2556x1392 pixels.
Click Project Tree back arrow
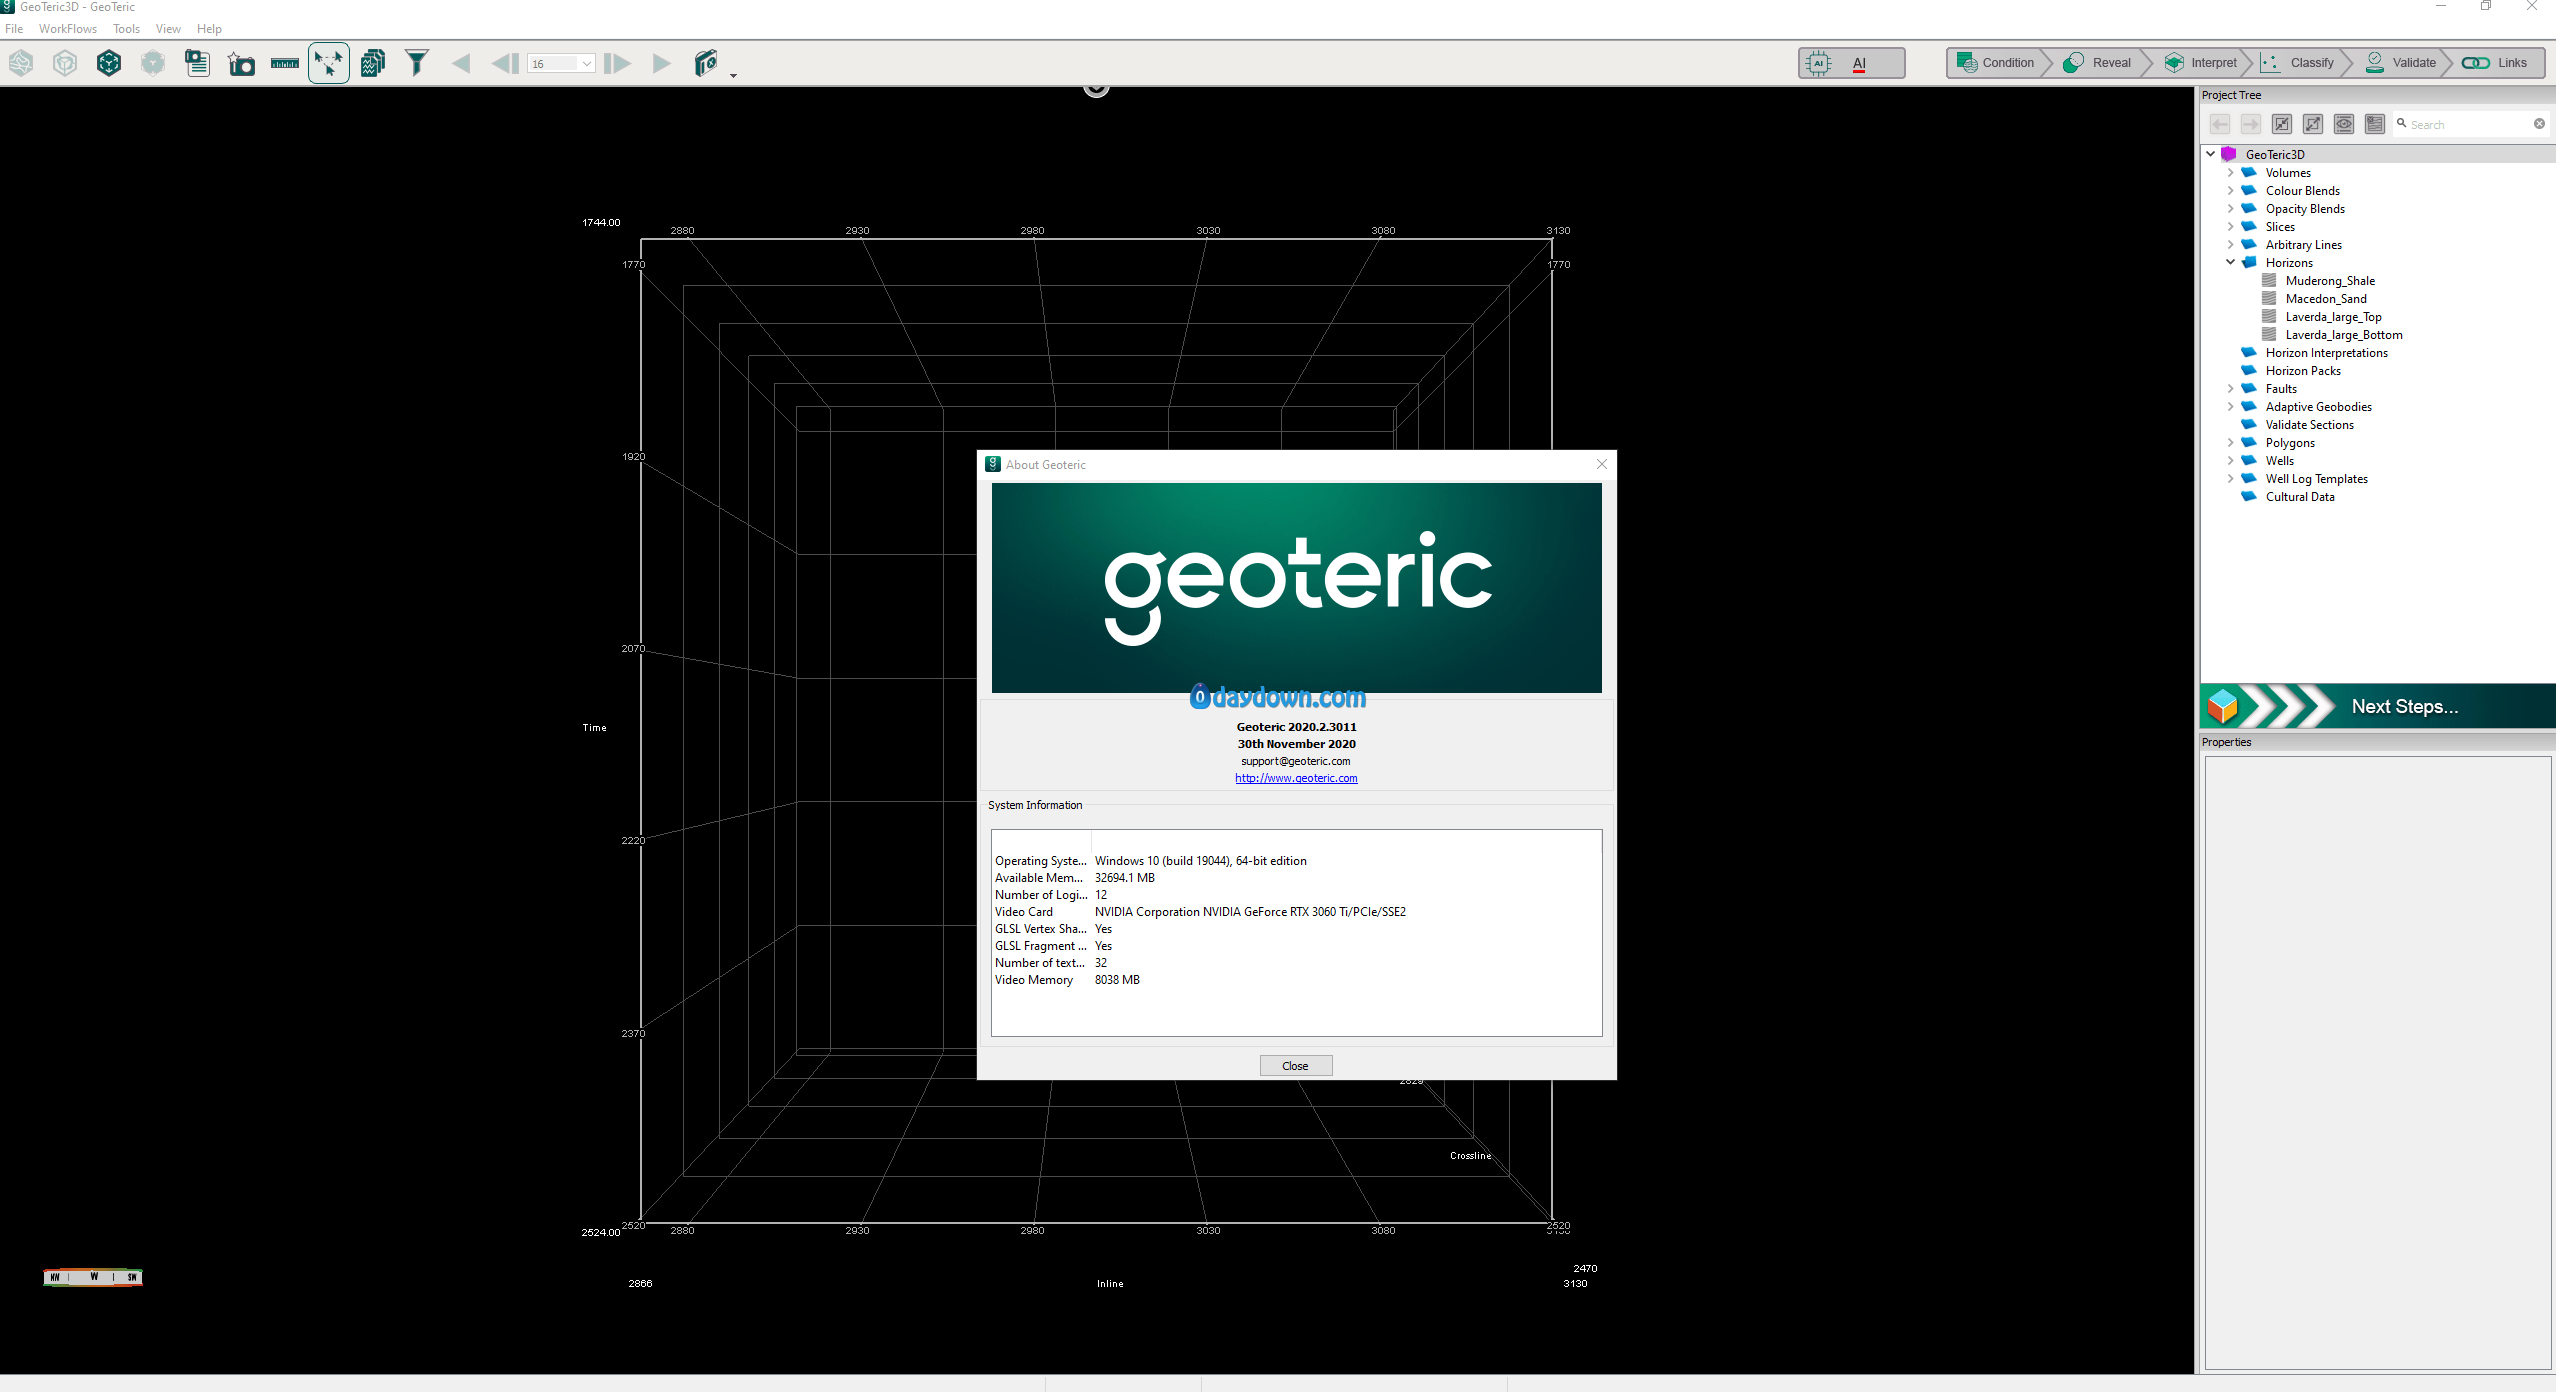pyautogui.click(x=2219, y=124)
